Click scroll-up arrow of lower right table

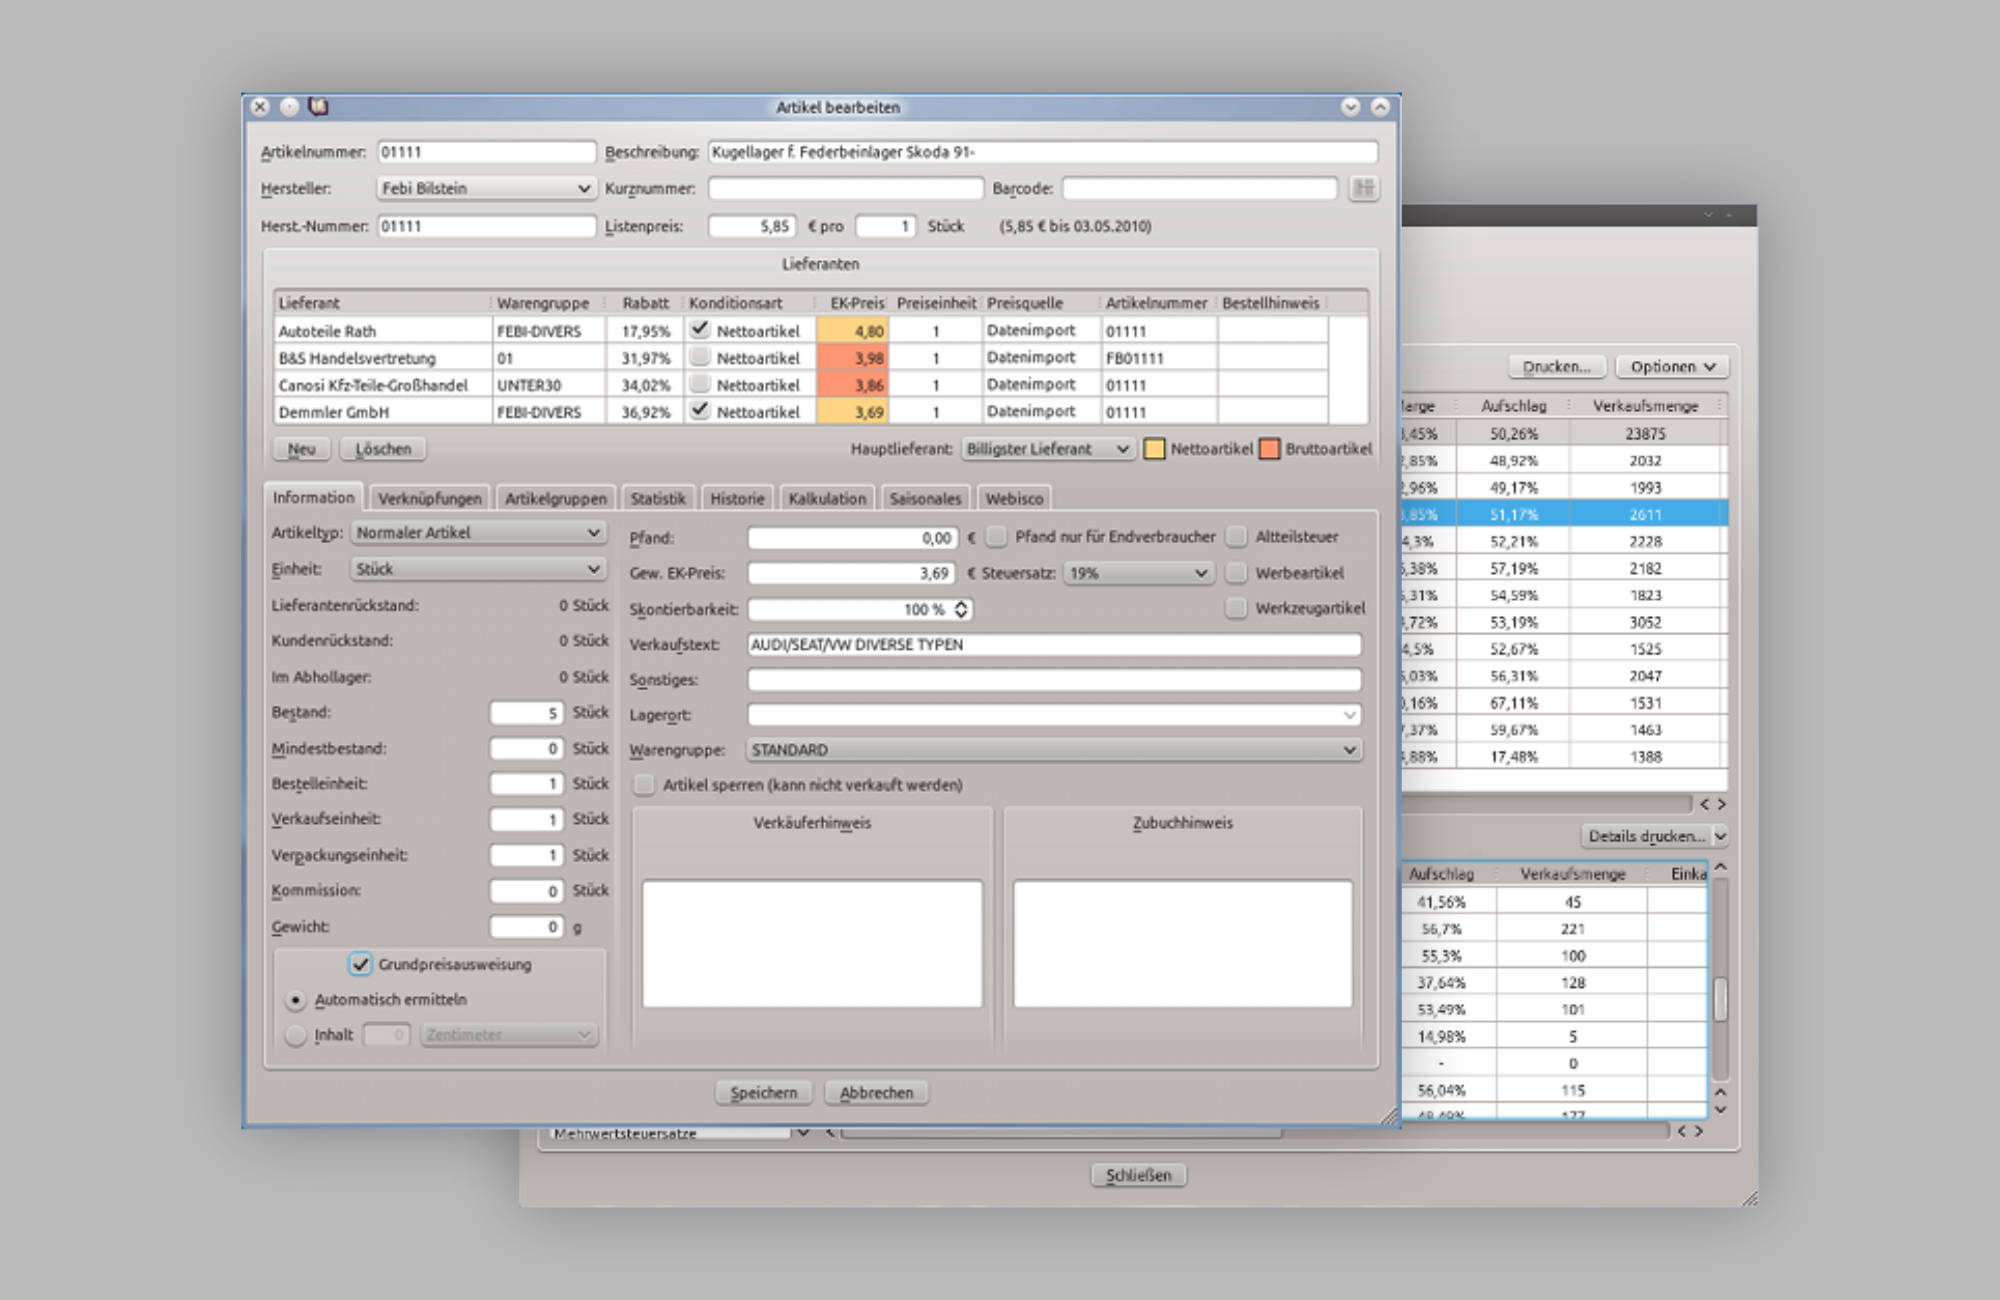pyautogui.click(x=1721, y=866)
